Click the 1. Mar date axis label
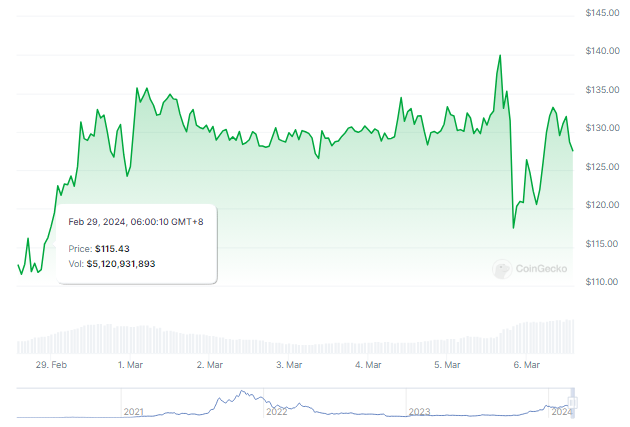630x427 pixels. point(133,366)
